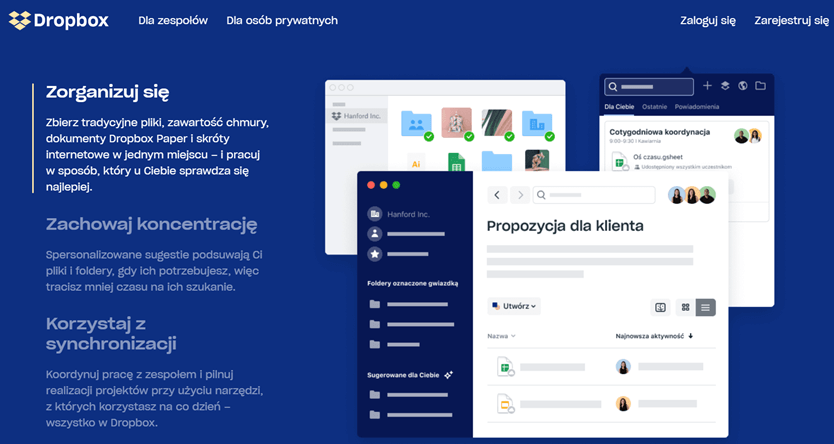Select the Zorganizuj się section heading
The image size is (834, 444).
click(107, 93)
